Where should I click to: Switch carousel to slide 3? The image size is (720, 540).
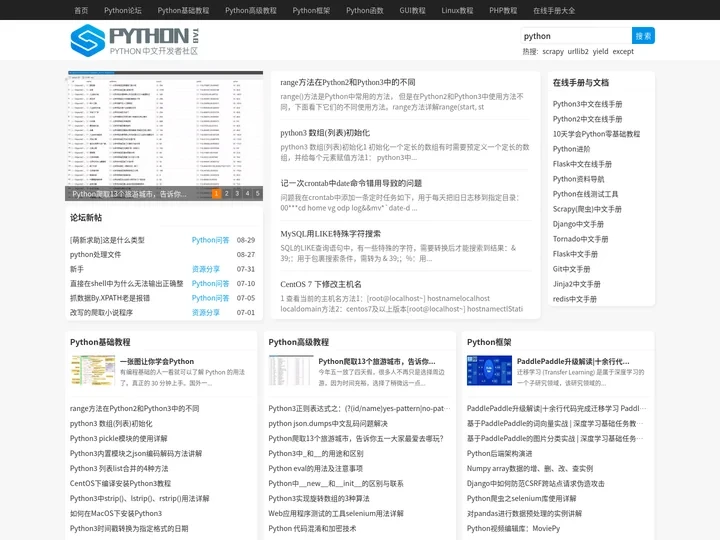[x=237, y=194]
